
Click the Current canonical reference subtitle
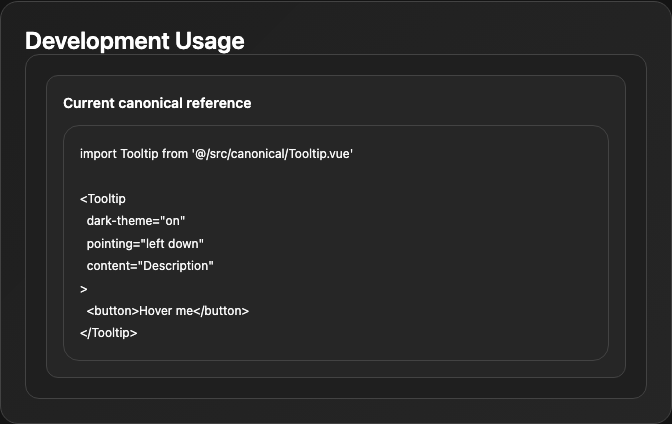click(x=157, y=103)
